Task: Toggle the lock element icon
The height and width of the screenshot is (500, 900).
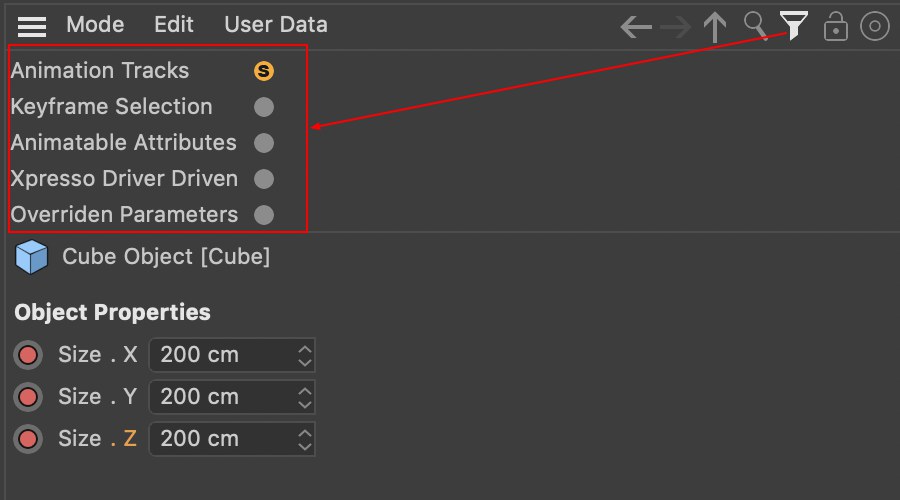Action: coord(835,27)
